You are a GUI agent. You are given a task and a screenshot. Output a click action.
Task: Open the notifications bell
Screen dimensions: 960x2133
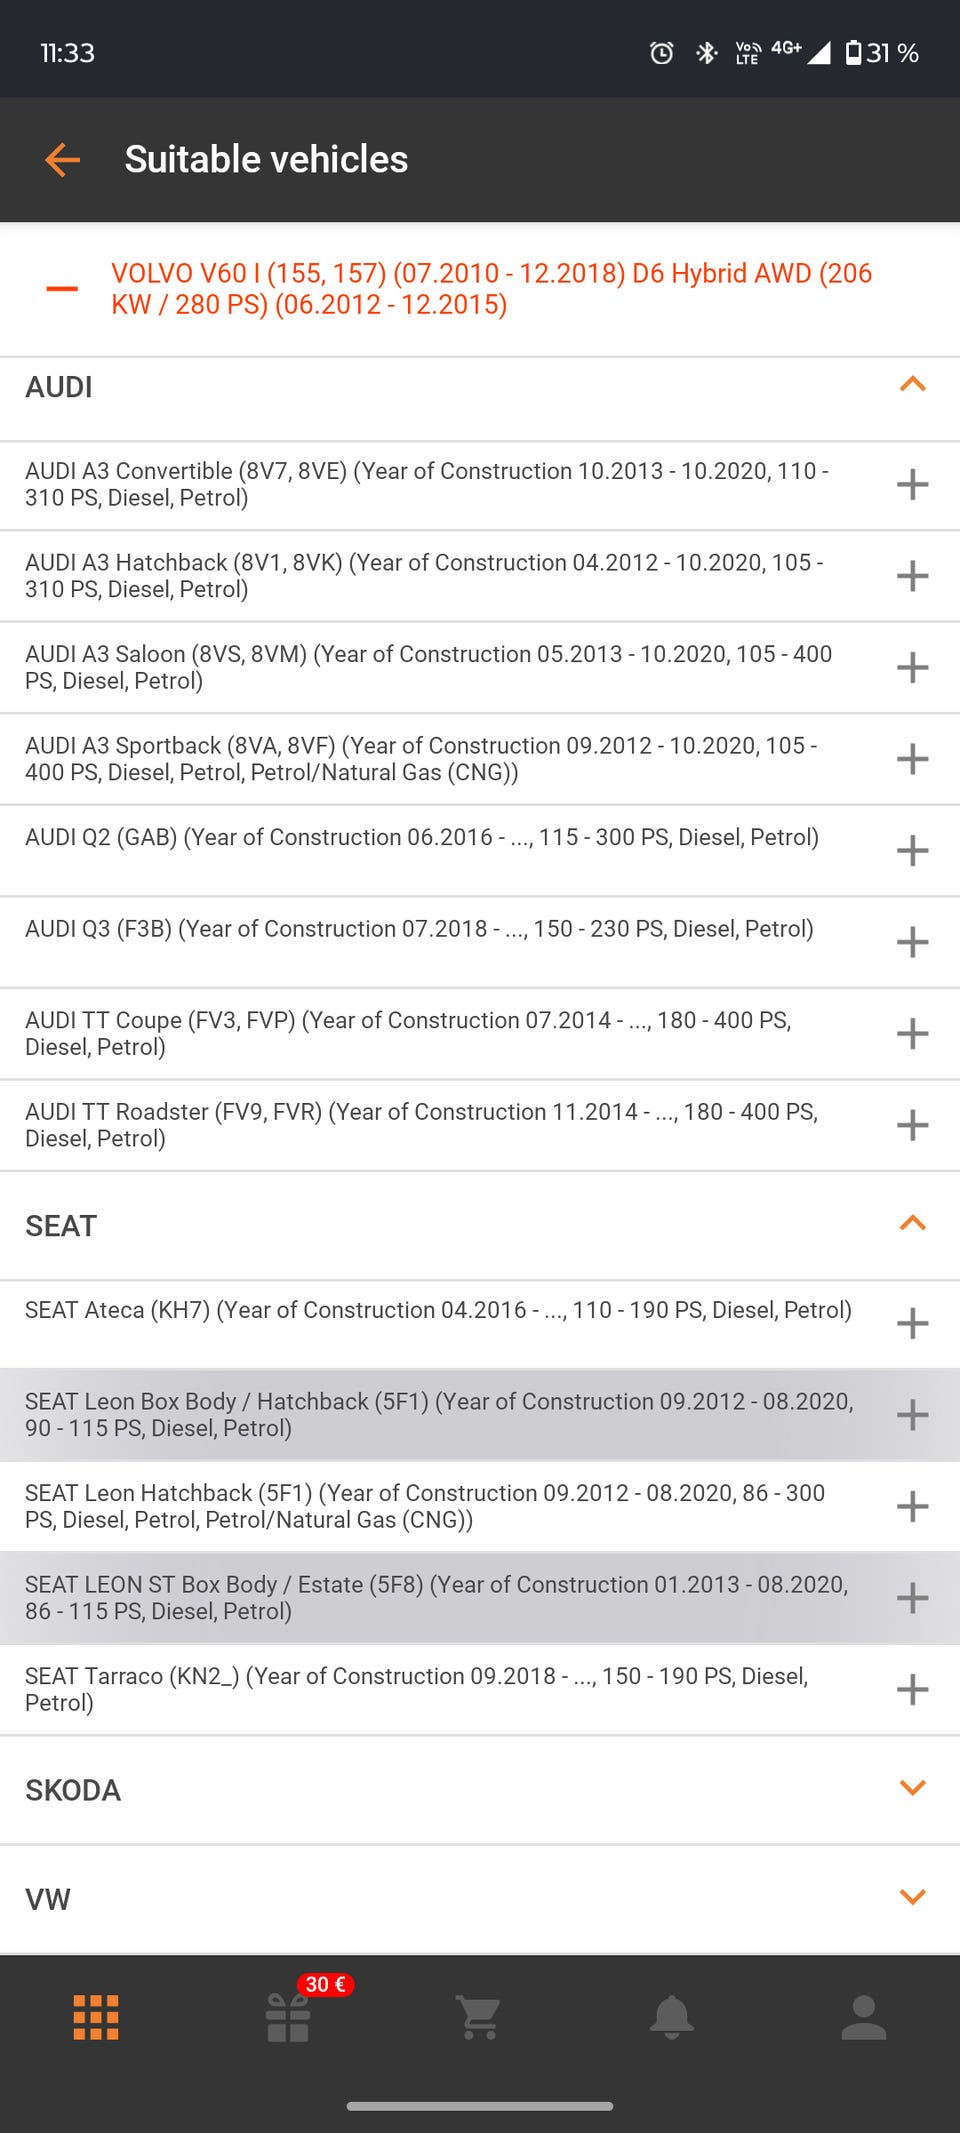pos(672,2017)
